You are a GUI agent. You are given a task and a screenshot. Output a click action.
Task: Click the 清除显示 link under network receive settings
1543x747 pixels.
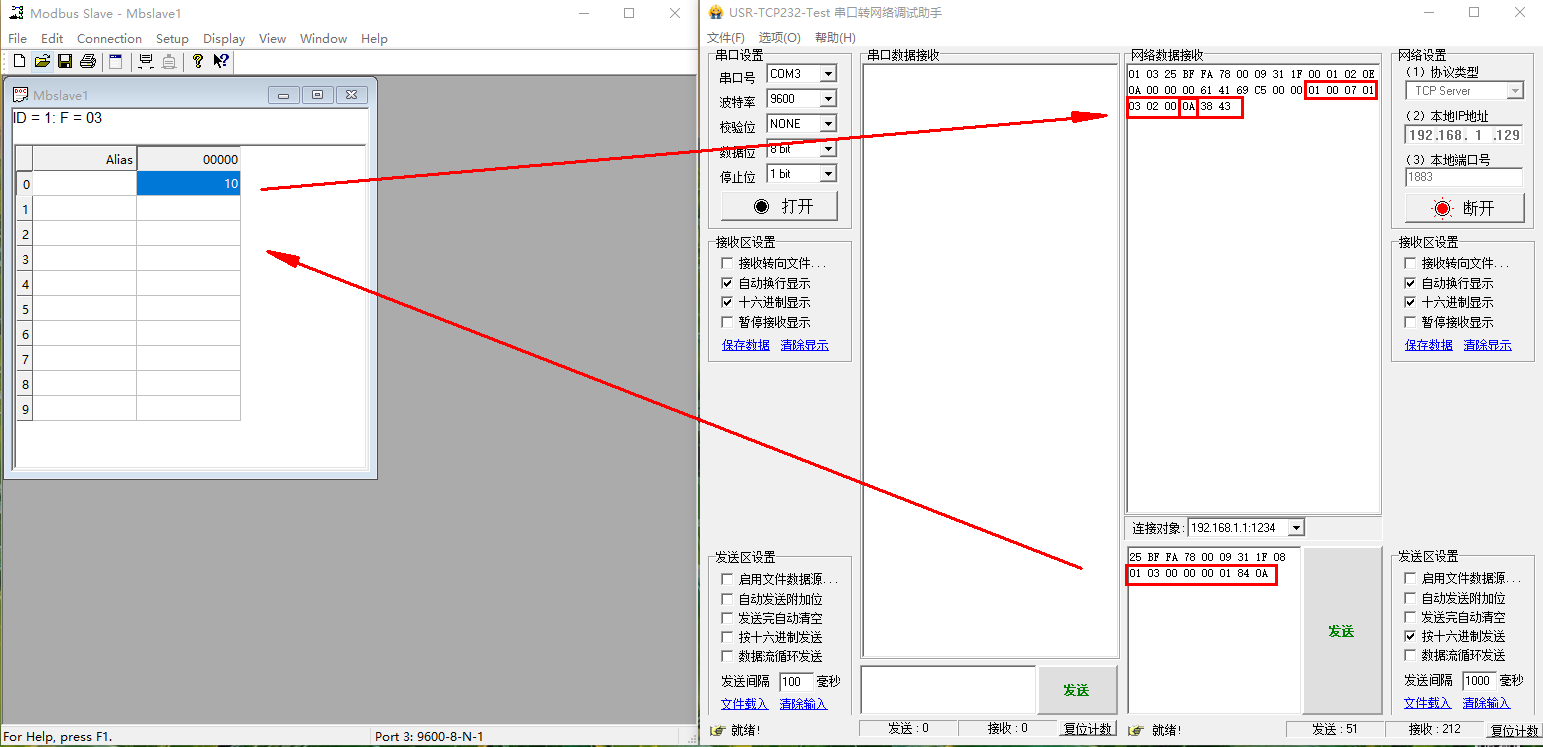click(1487, 345)
